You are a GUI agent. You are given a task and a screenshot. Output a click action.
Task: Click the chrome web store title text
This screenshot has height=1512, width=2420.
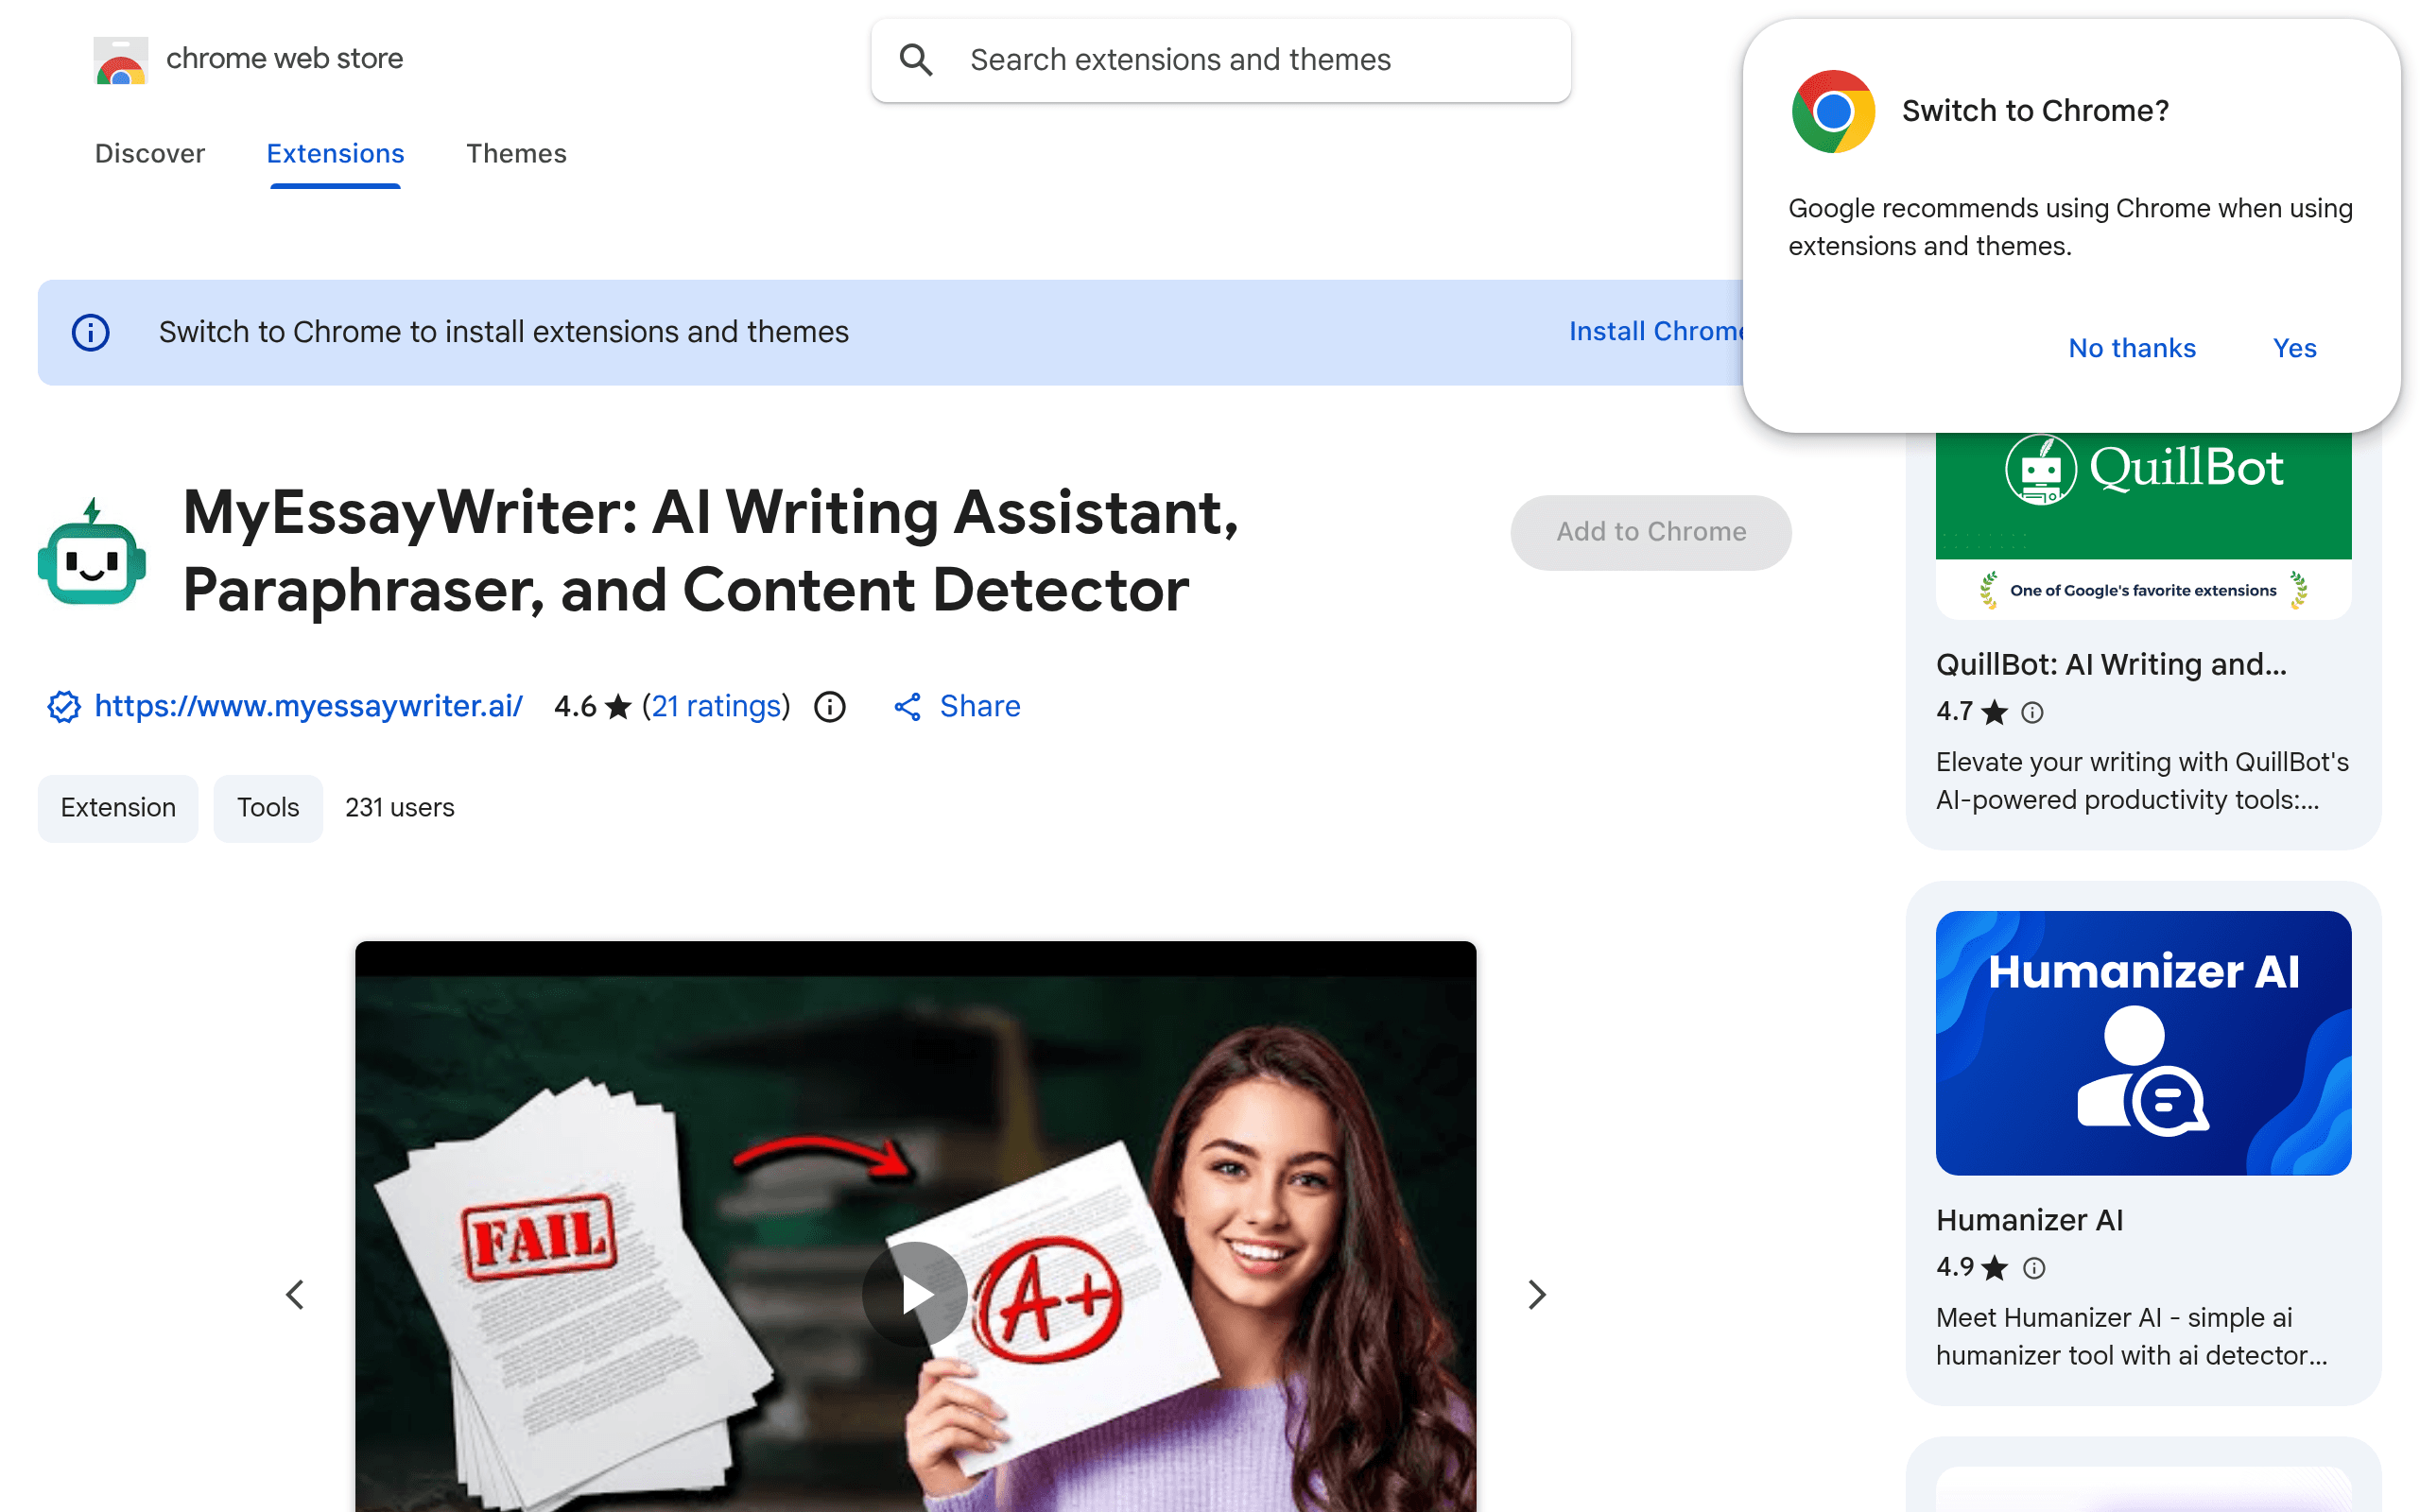coord(284,59)
